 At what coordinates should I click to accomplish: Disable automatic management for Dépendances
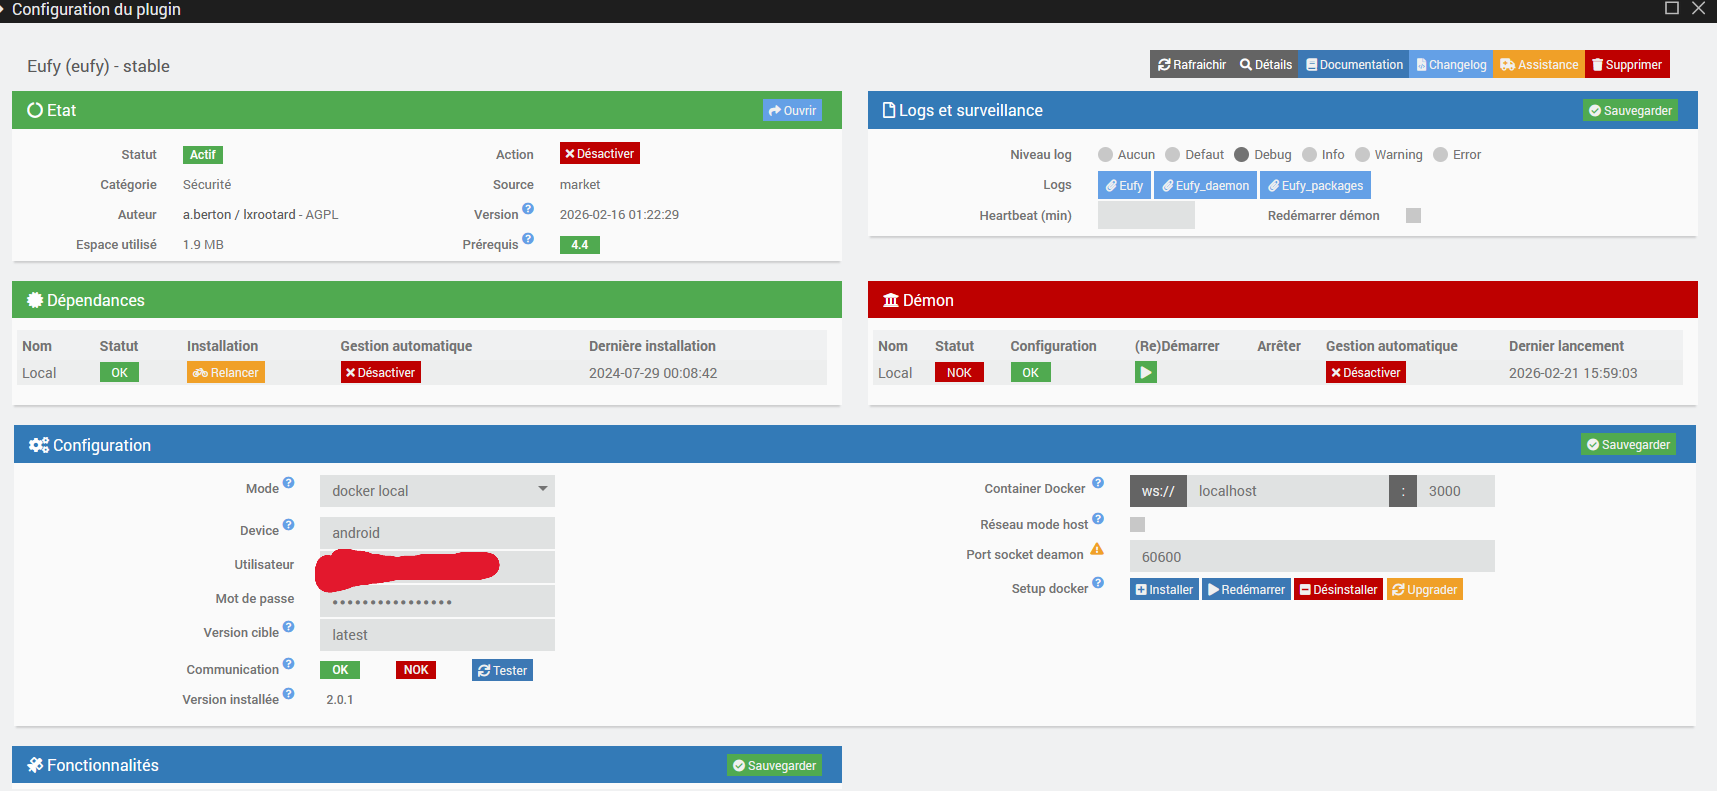(x=381, y=373)
